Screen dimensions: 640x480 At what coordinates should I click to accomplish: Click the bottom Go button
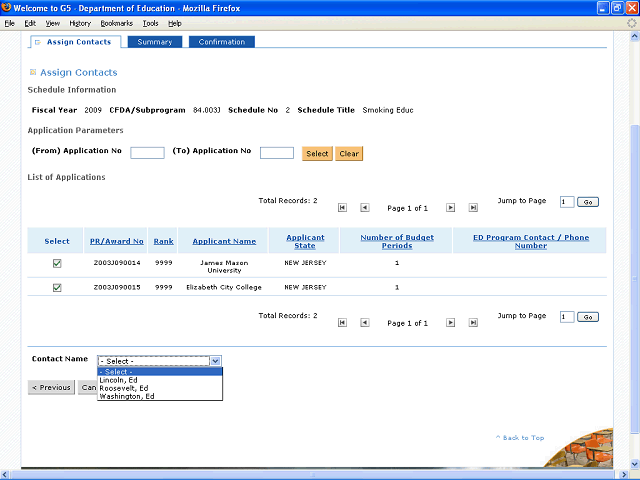[588, 317]
